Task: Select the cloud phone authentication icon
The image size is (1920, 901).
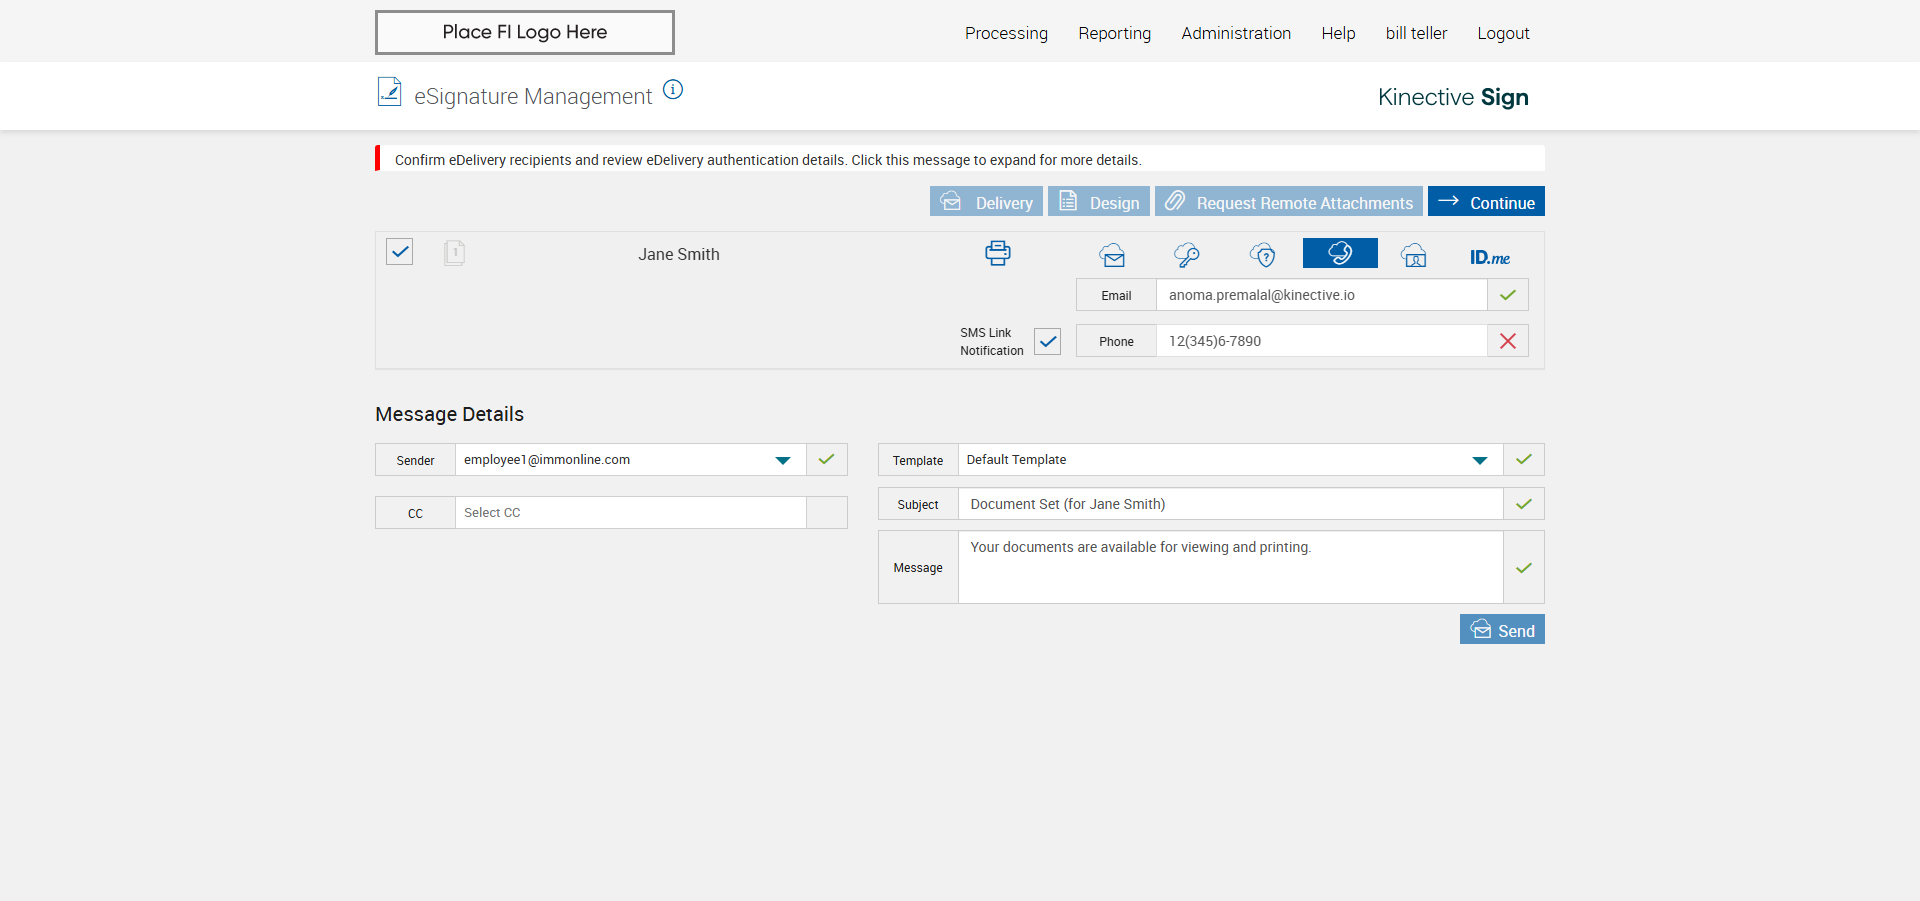Action: pos(1340,253)
